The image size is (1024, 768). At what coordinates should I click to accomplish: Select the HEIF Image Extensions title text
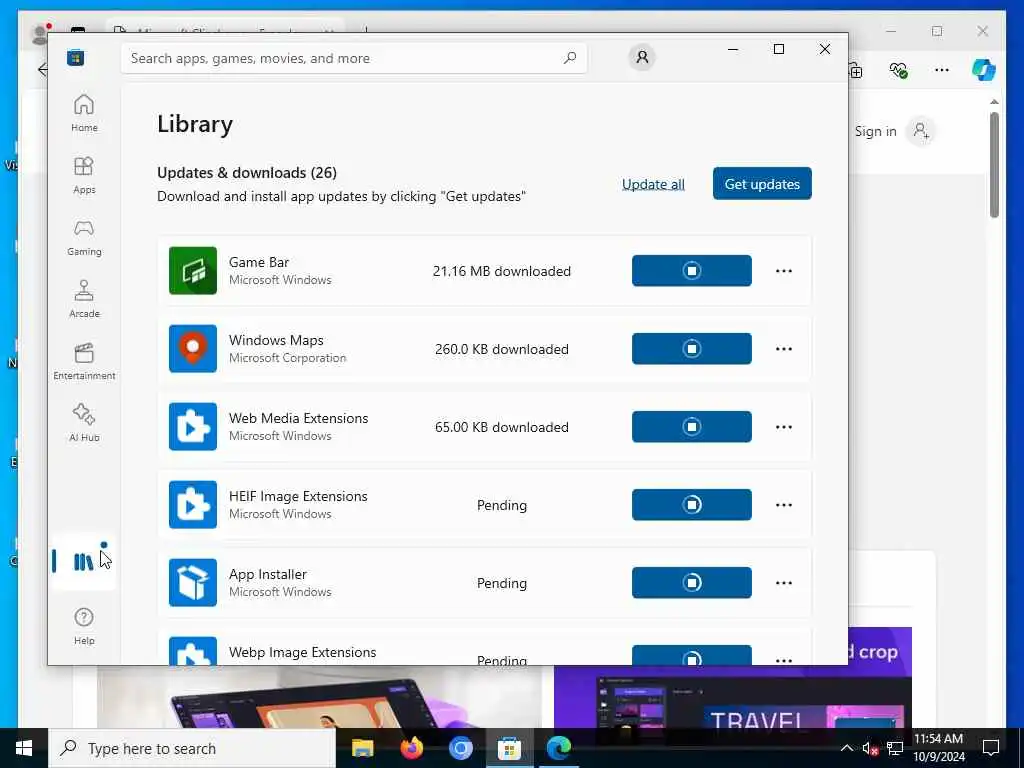298,496
